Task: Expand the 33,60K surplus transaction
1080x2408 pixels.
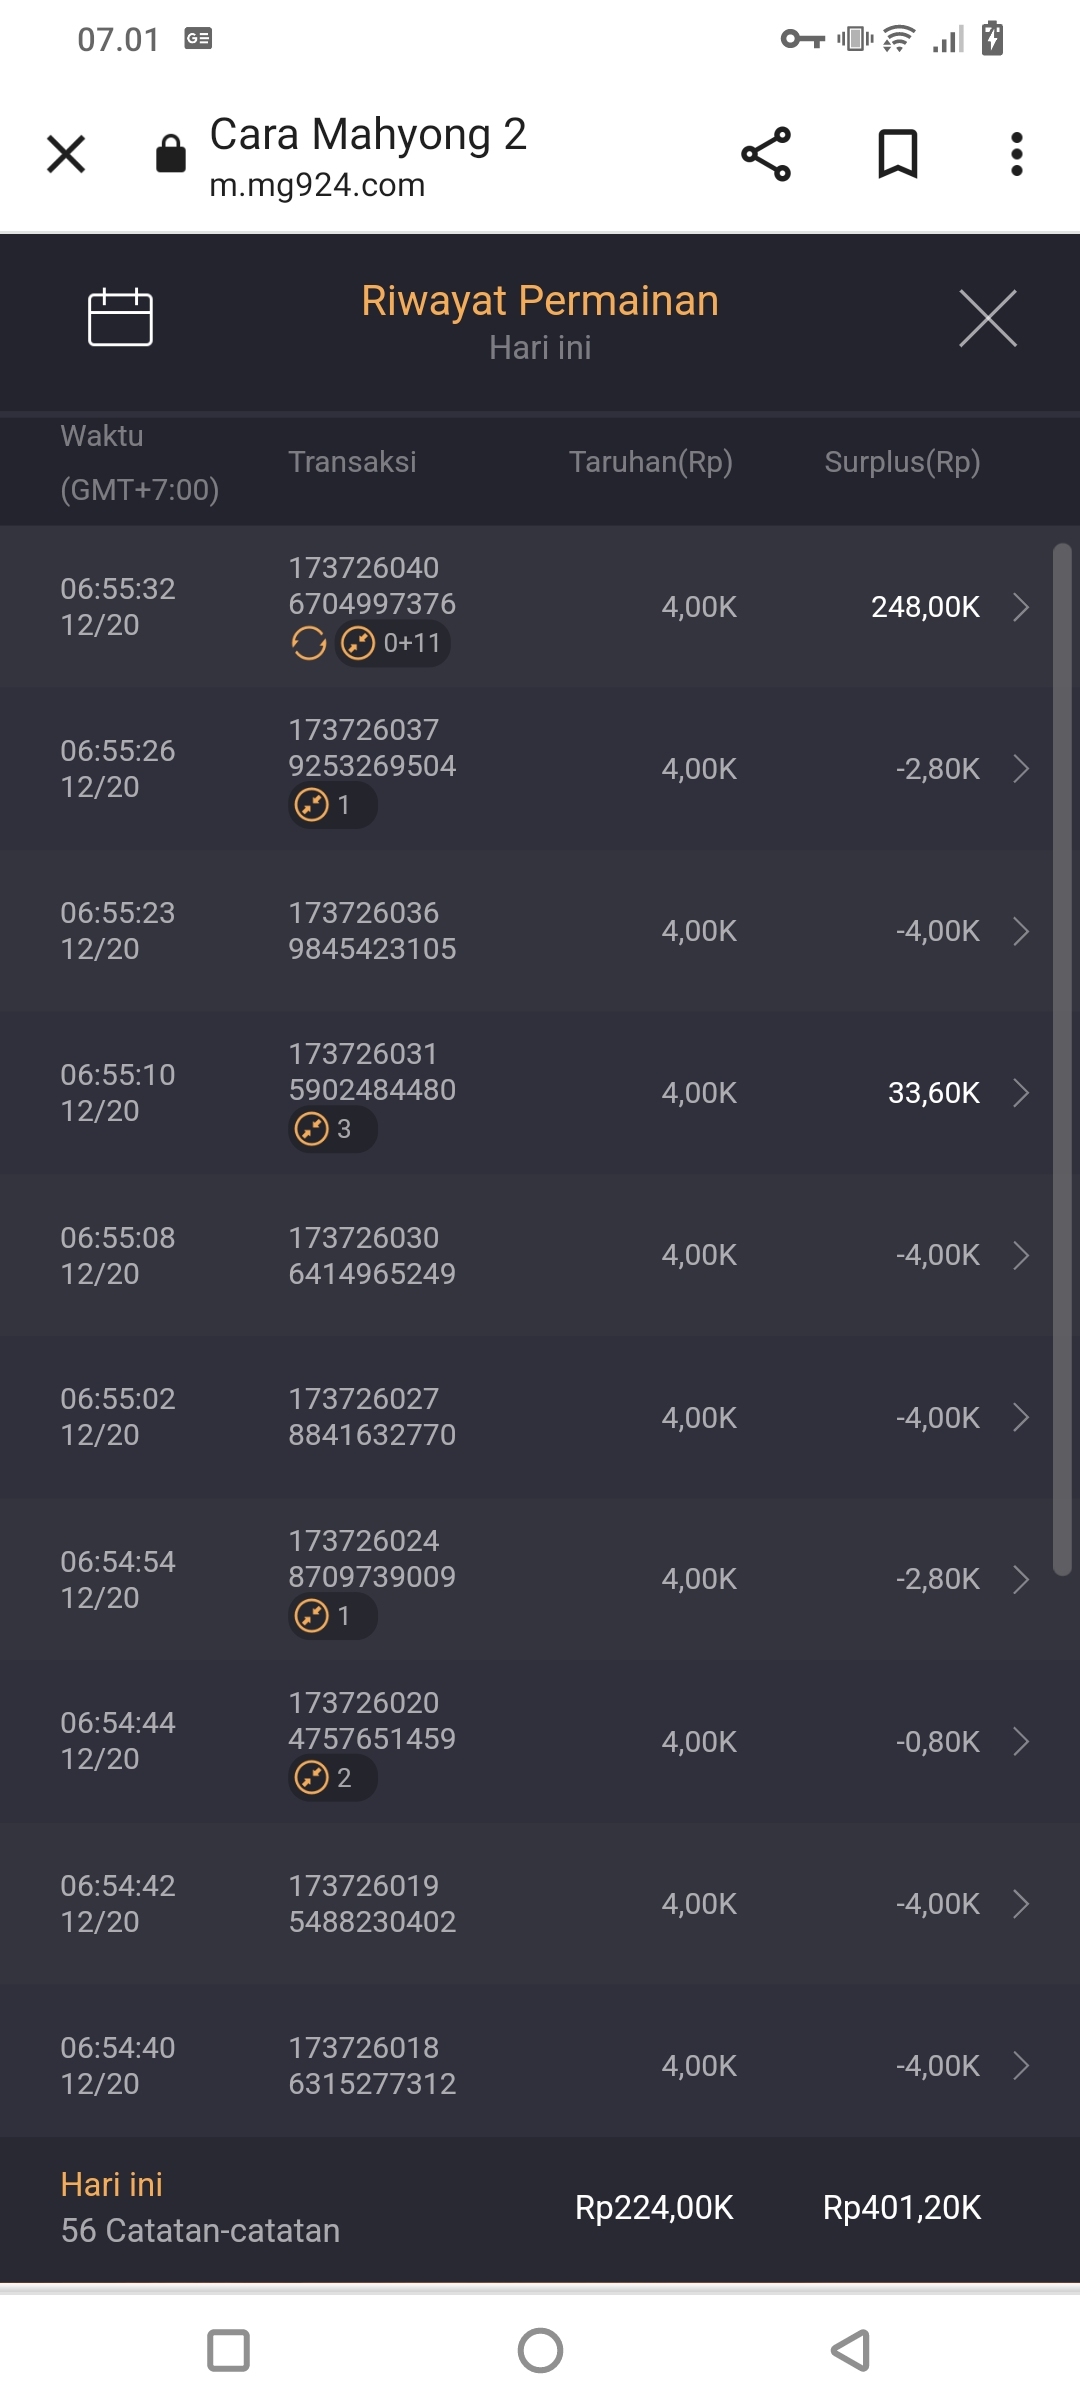Action: pos(1020,1093)
